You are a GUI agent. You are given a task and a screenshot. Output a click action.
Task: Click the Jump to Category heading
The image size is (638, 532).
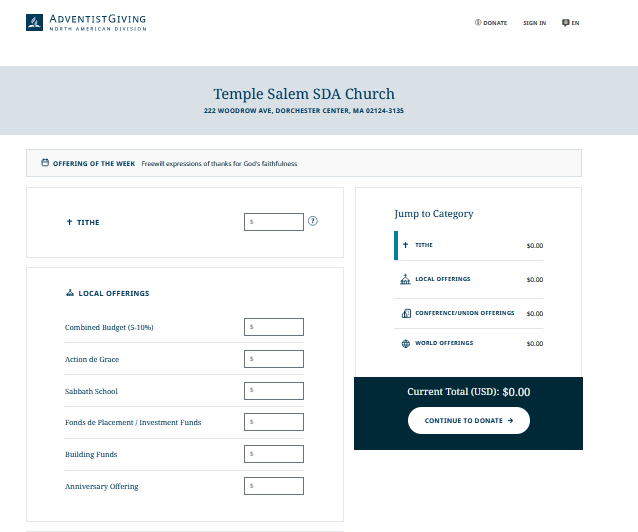tap(434, 214)
